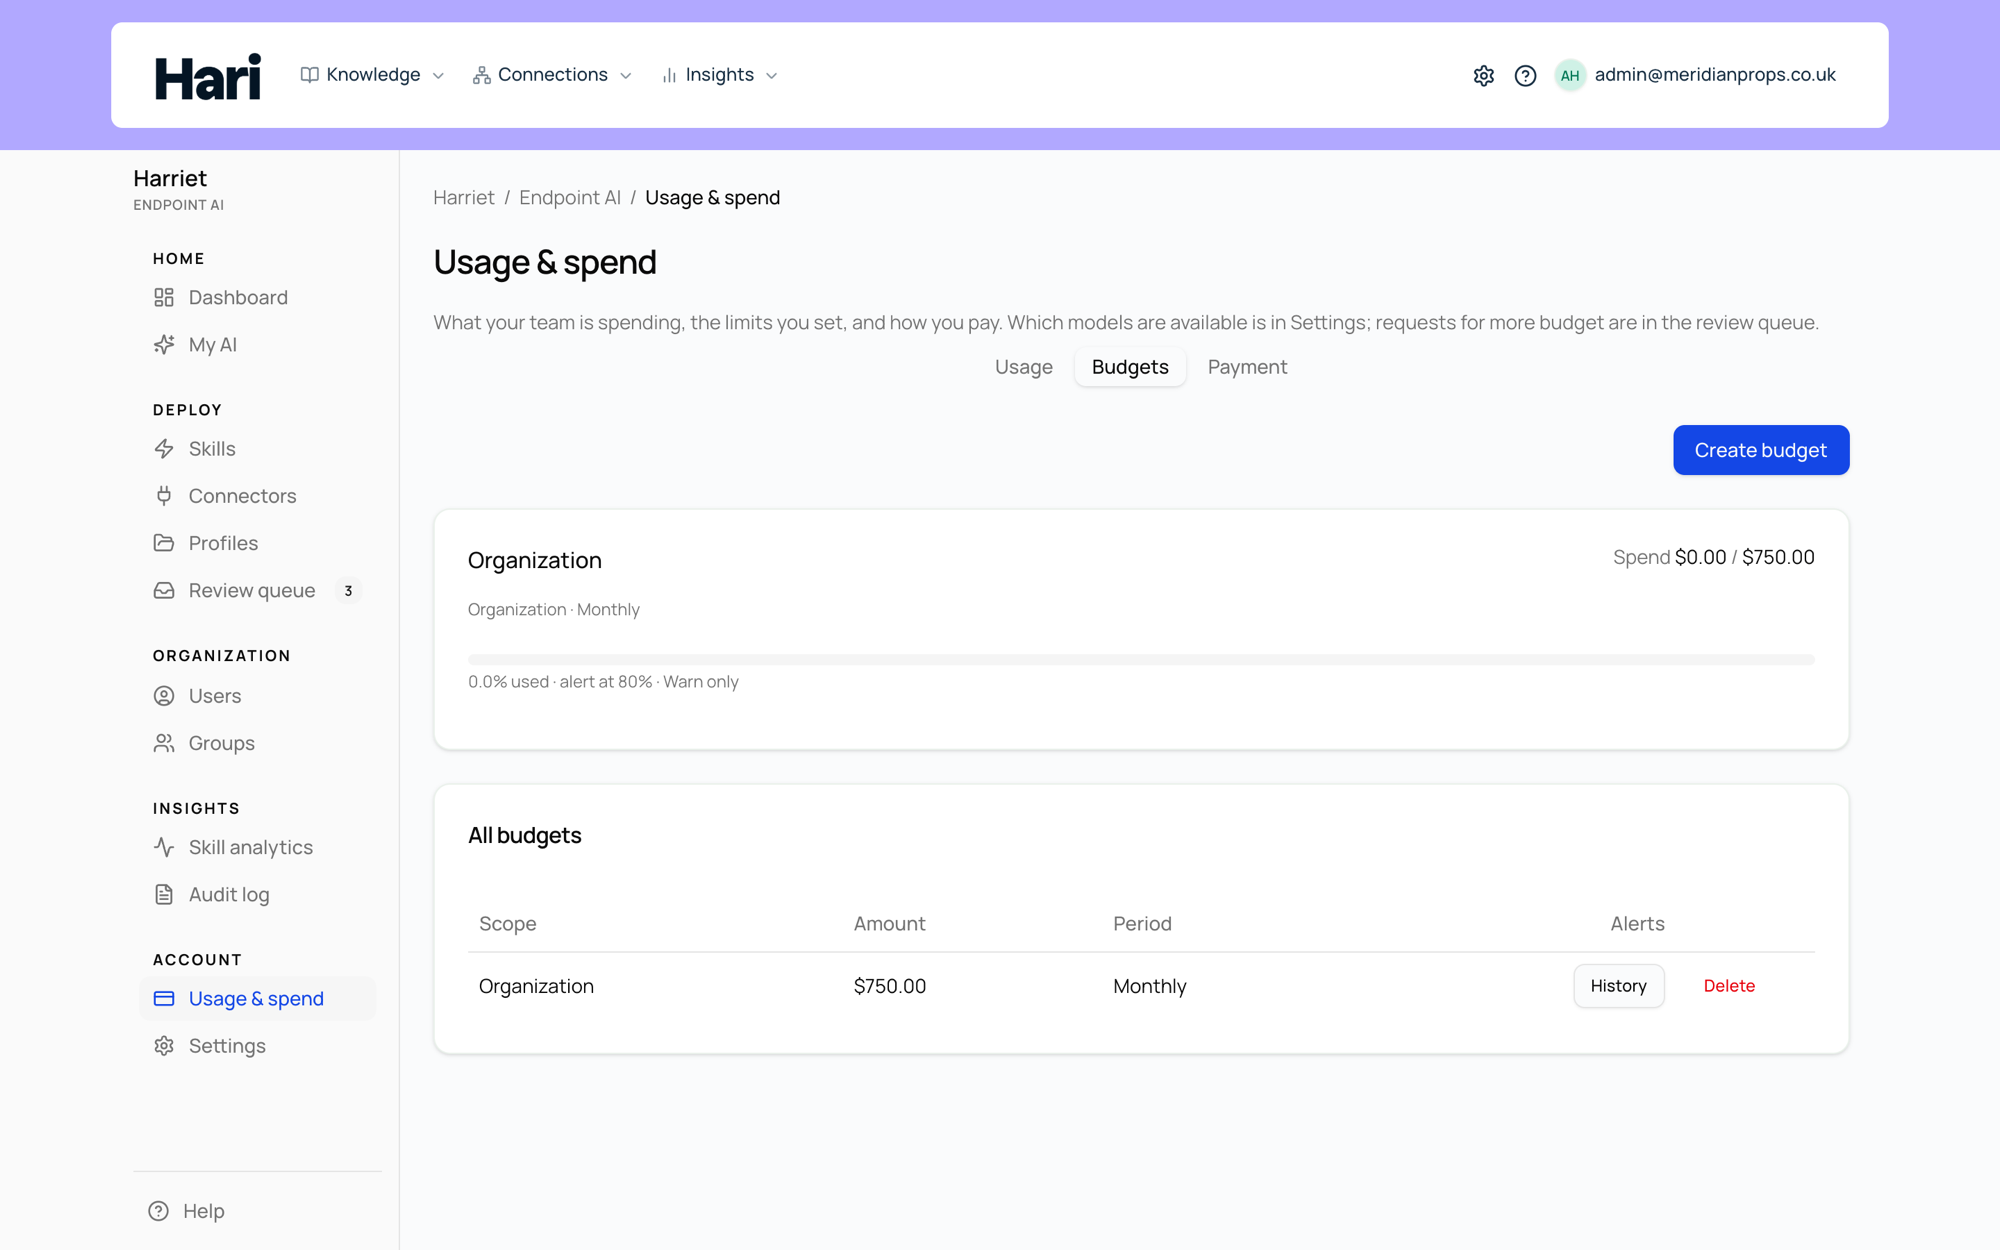The width and height of the screenshot is (2000, 1250).
Task: Click Review queue badge showing 3
Action: pos(348,591)
